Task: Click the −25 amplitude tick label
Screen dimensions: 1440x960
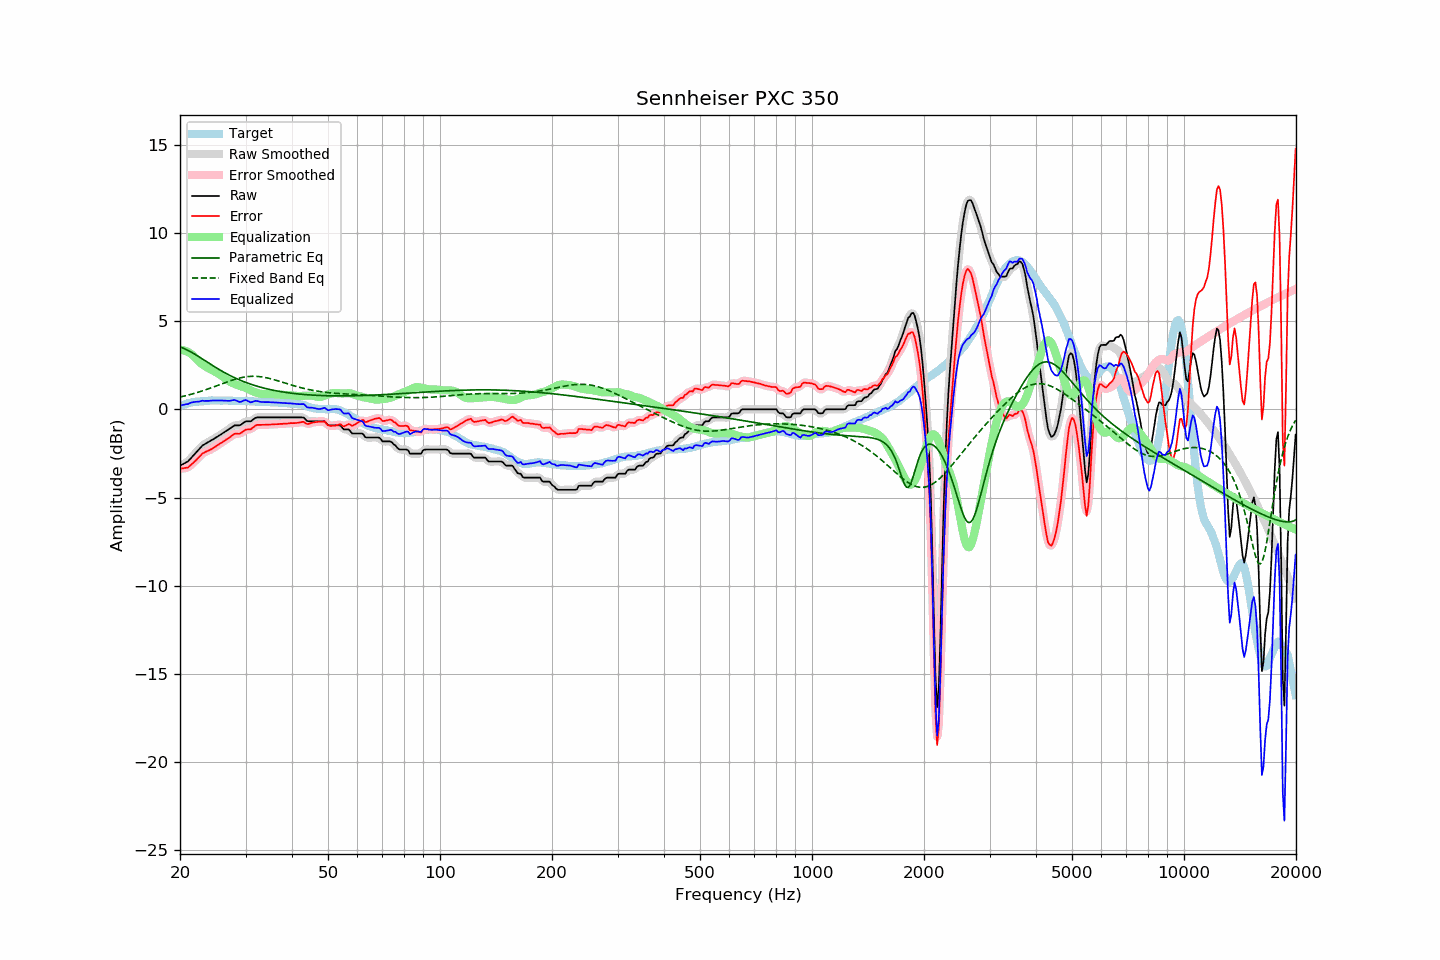Action: 153,850
